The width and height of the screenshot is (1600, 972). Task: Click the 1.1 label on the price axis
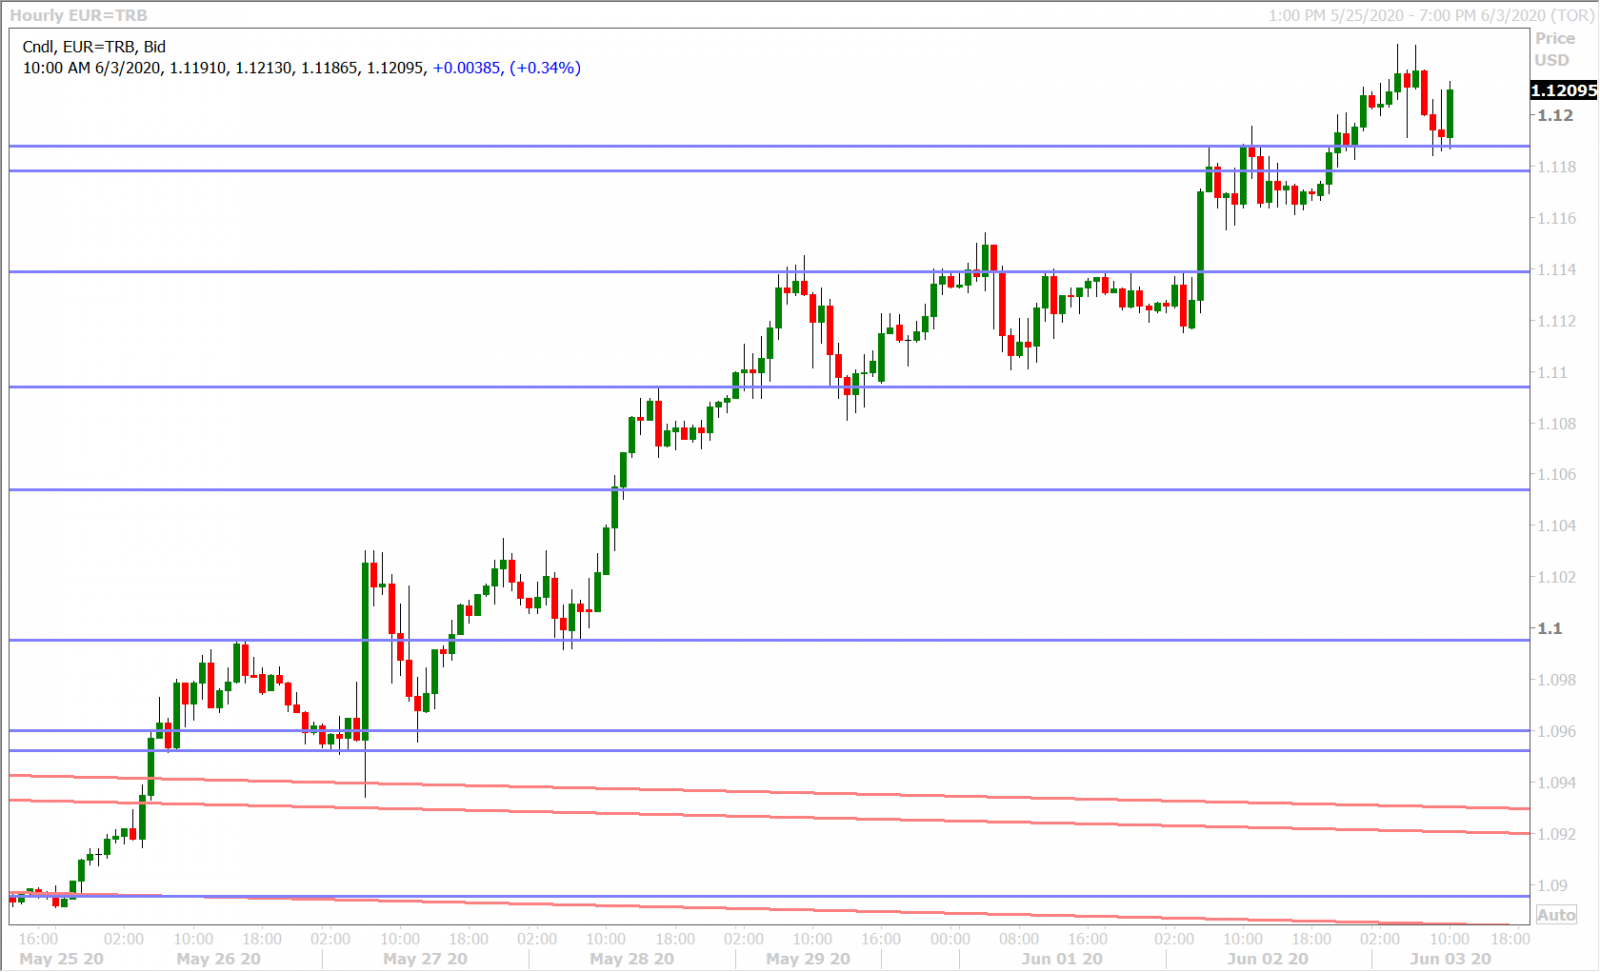(1549, 629)
